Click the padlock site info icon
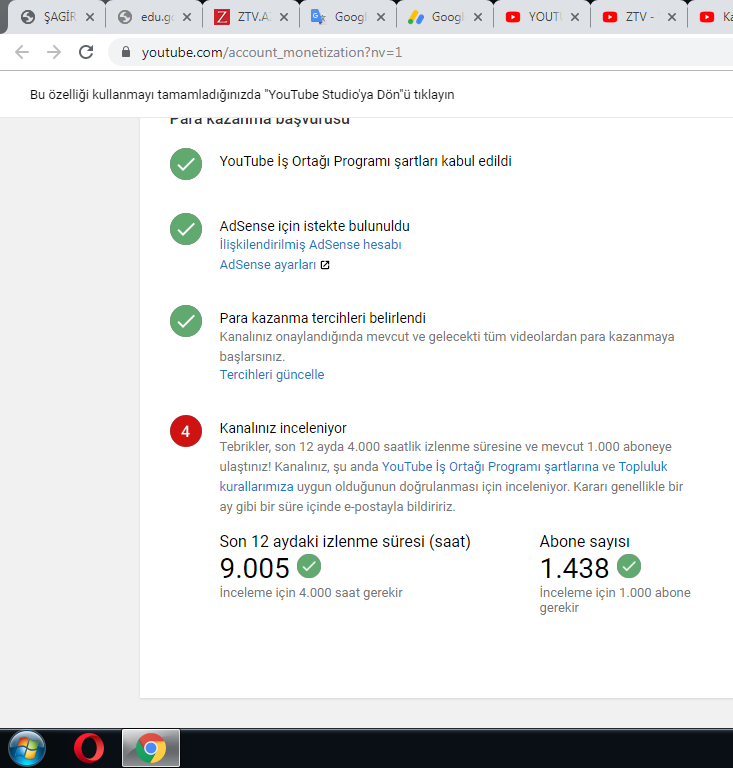Image resolution: width=733 pixels, height=768 pixels. [126, 52]
